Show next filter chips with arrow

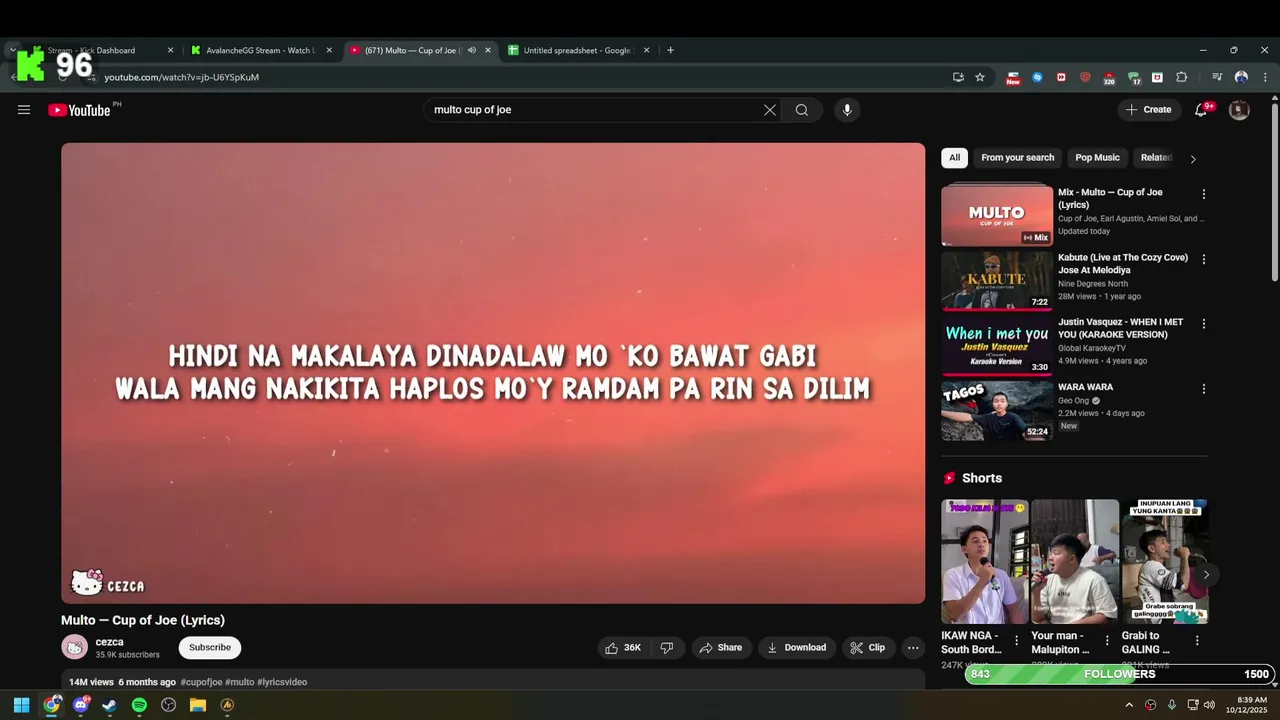click(1192, 158)
